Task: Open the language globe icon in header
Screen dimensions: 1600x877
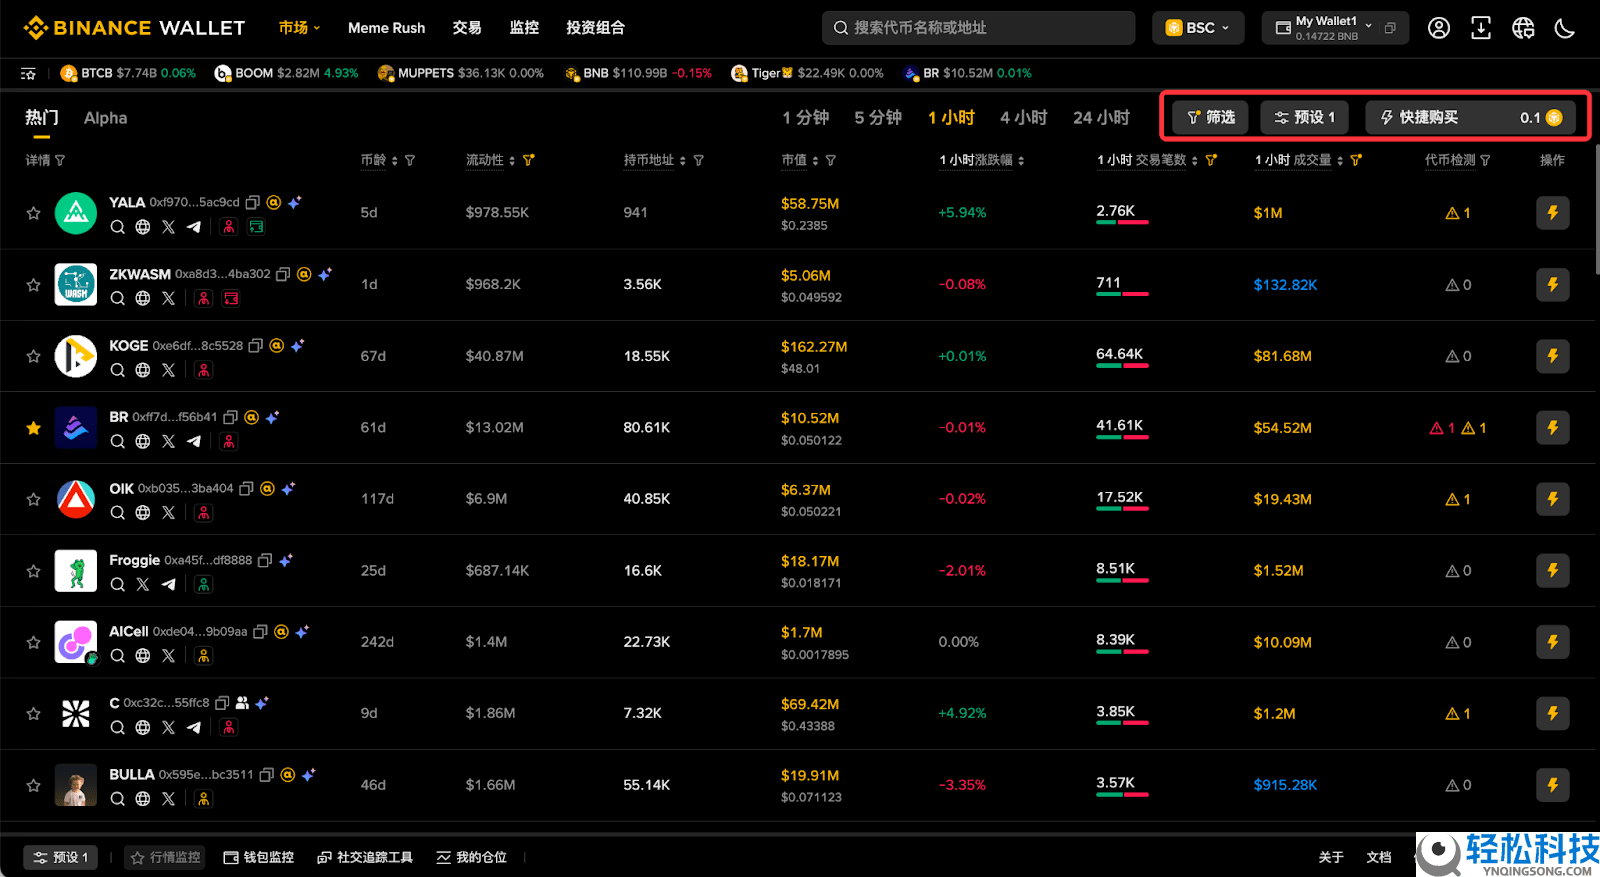Action: point(1522,28)
